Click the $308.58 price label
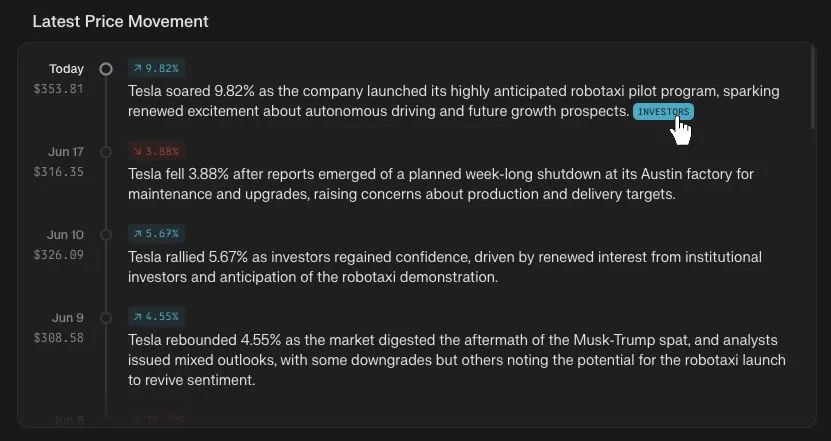 [x=58, y=338]
